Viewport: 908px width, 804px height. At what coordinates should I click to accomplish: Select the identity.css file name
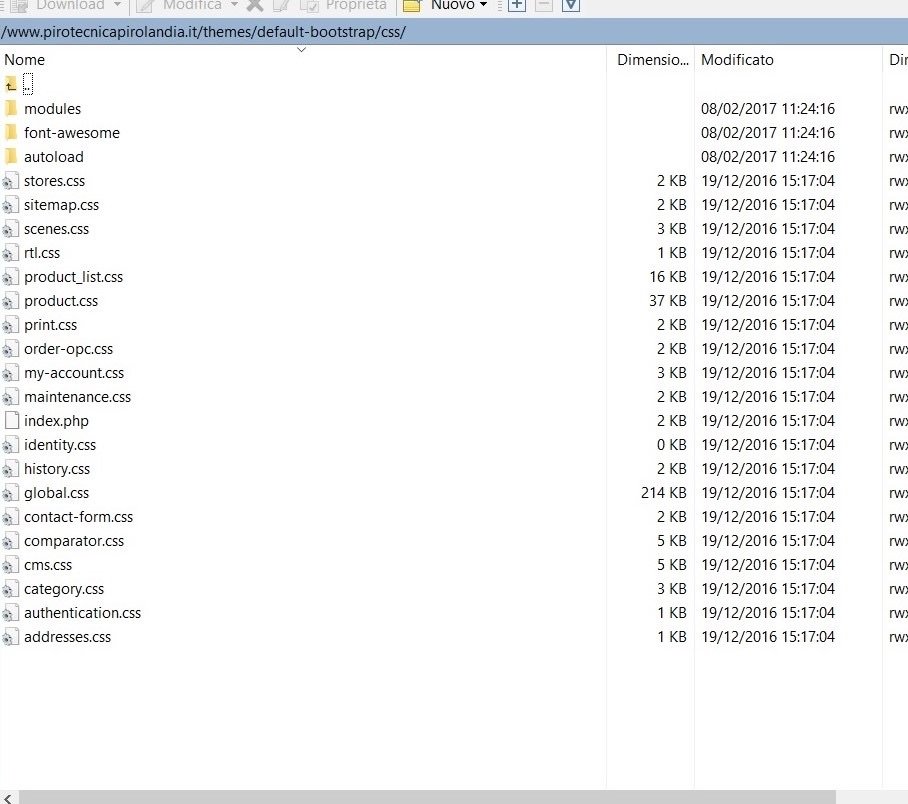pos(60,445)
